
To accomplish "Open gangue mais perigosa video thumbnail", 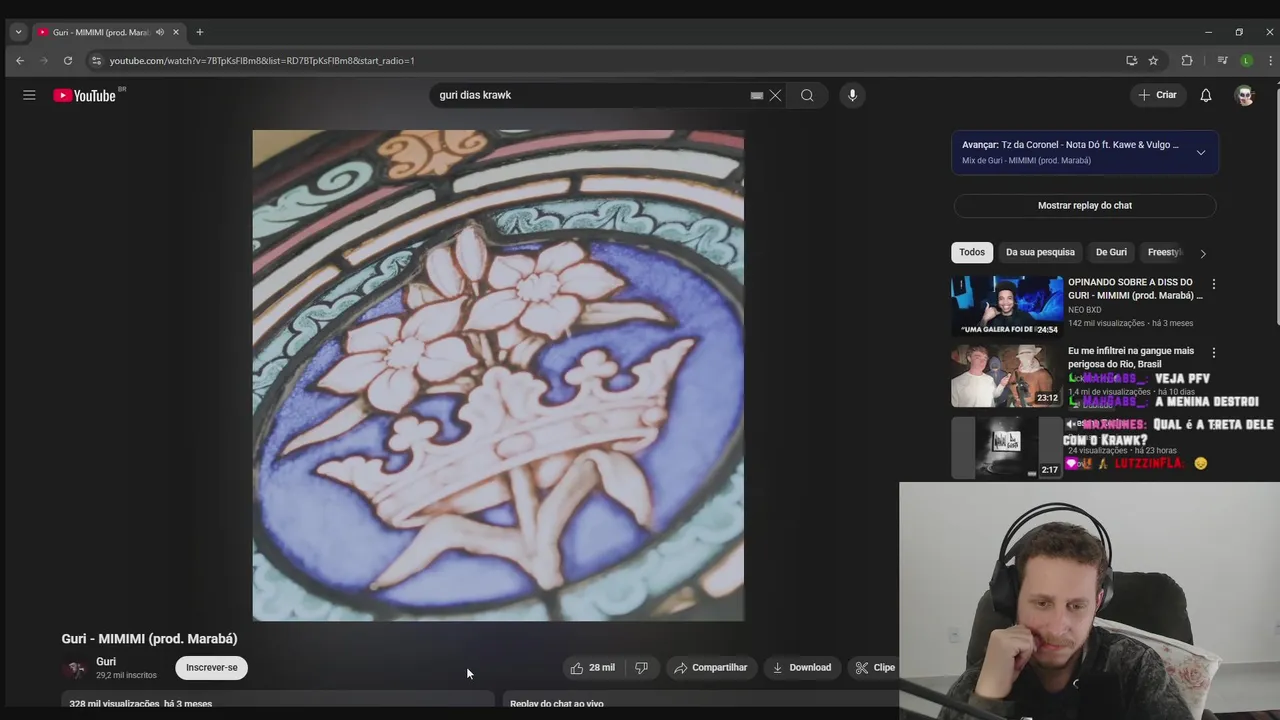I will pos(1007,376).
